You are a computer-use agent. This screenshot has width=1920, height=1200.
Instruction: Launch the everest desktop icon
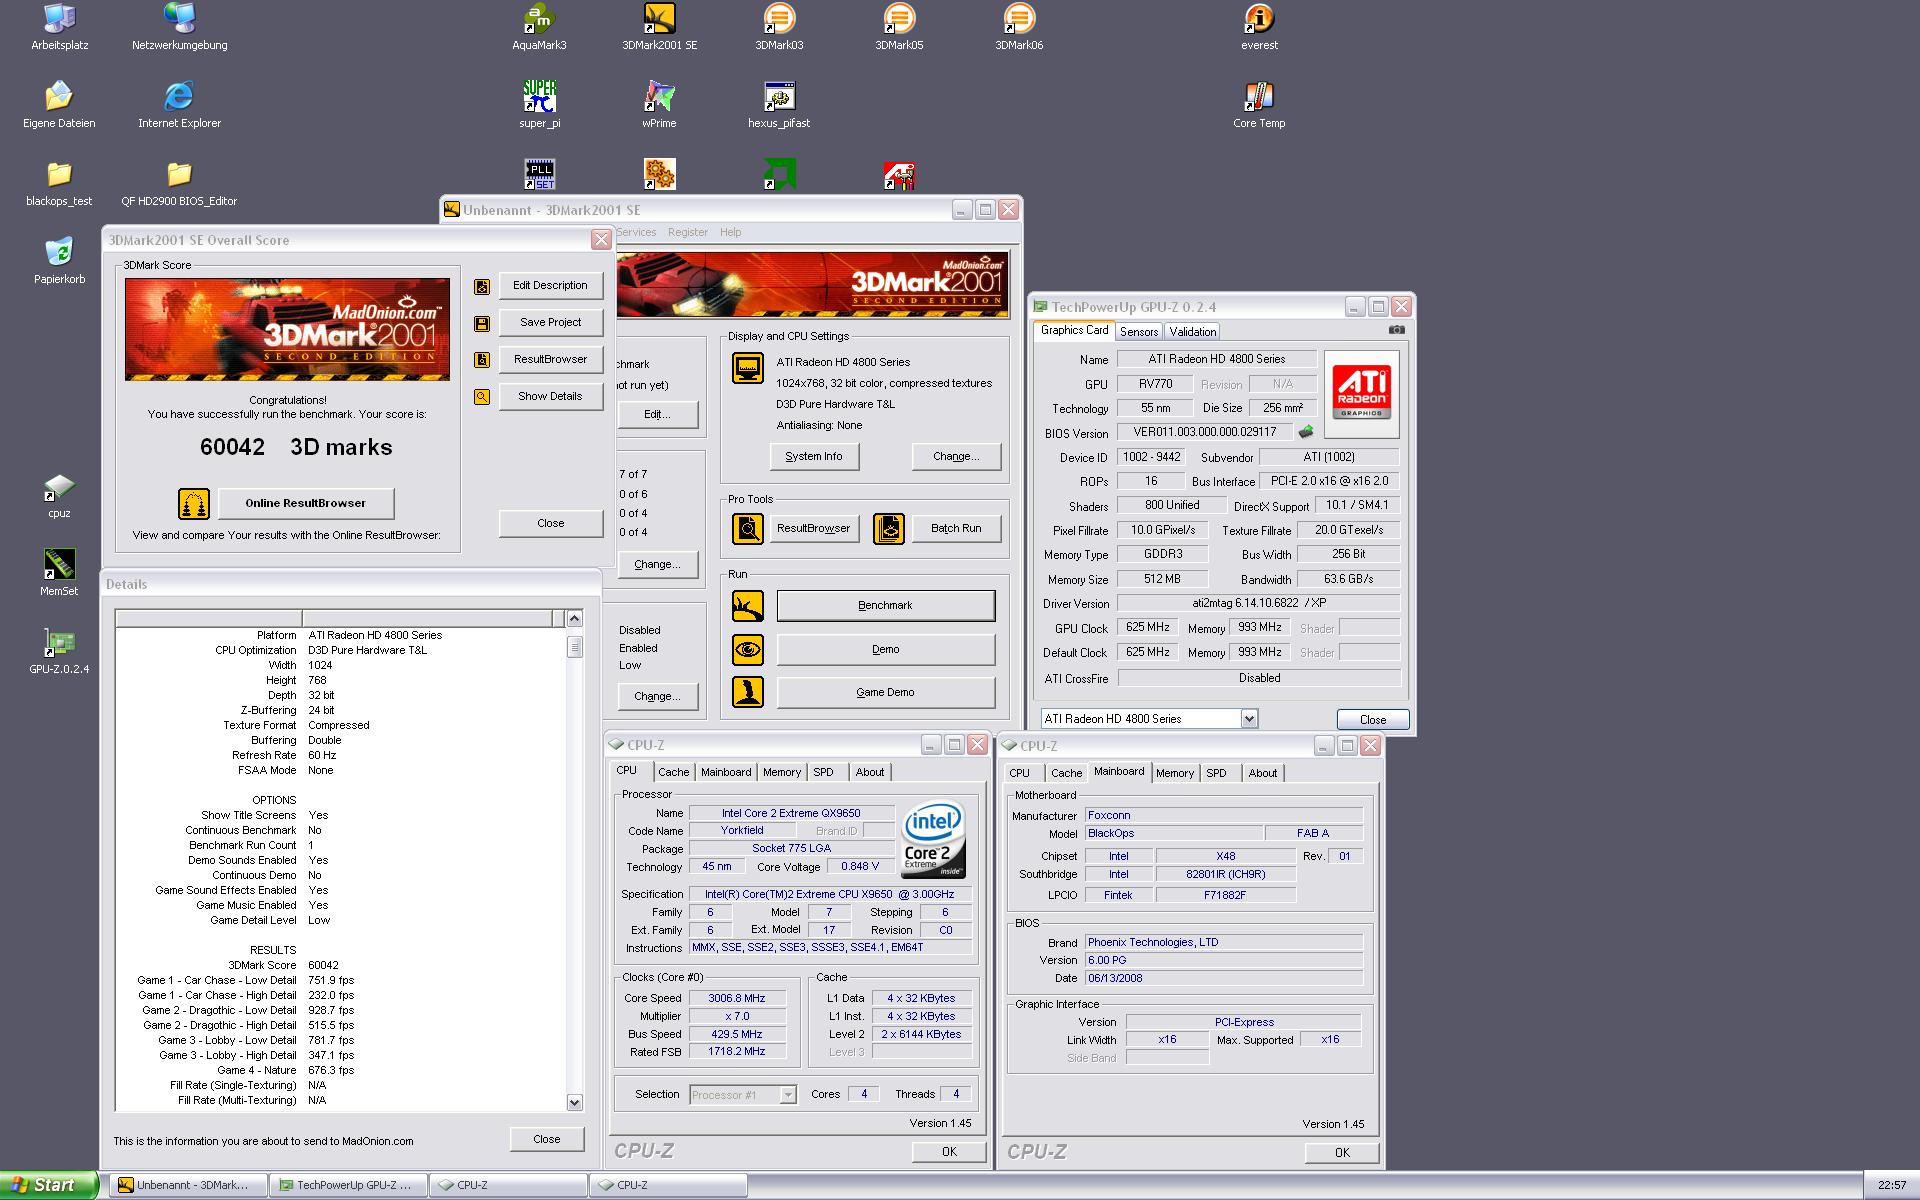tap(1259, 27)
